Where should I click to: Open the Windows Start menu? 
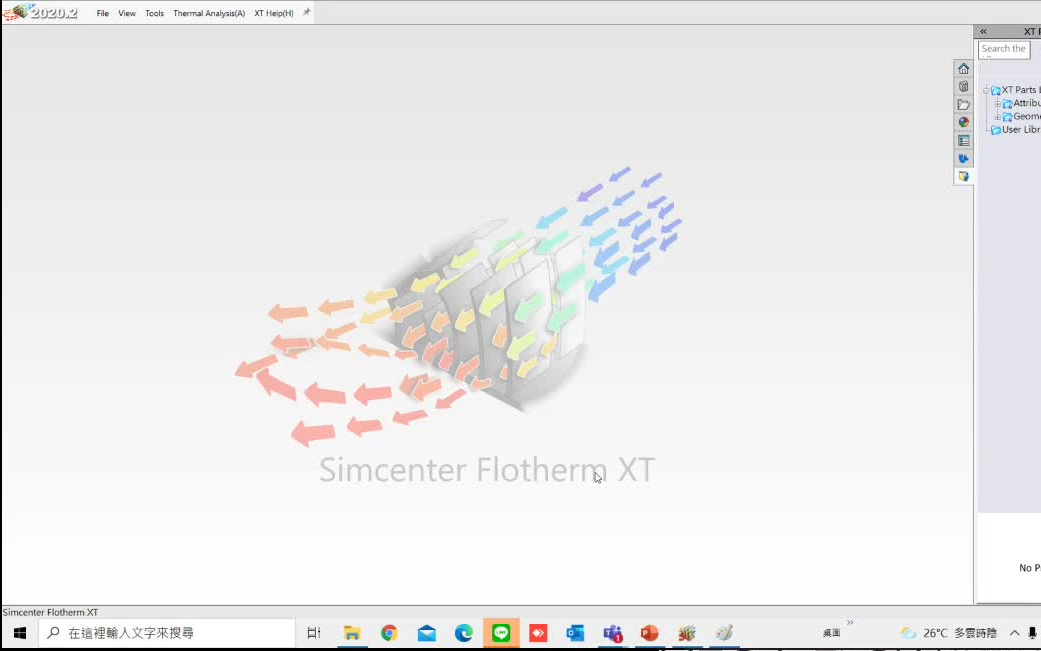pyautogui.click(x=19, y=633)
